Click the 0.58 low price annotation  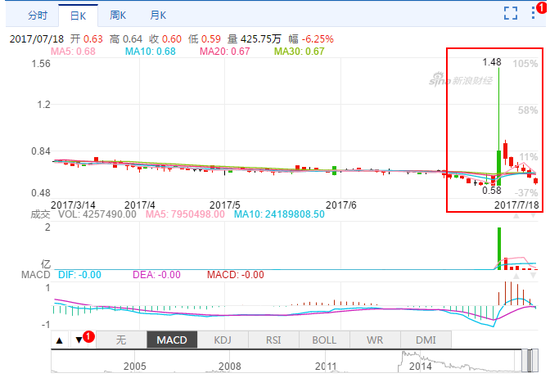coord(491,190)
